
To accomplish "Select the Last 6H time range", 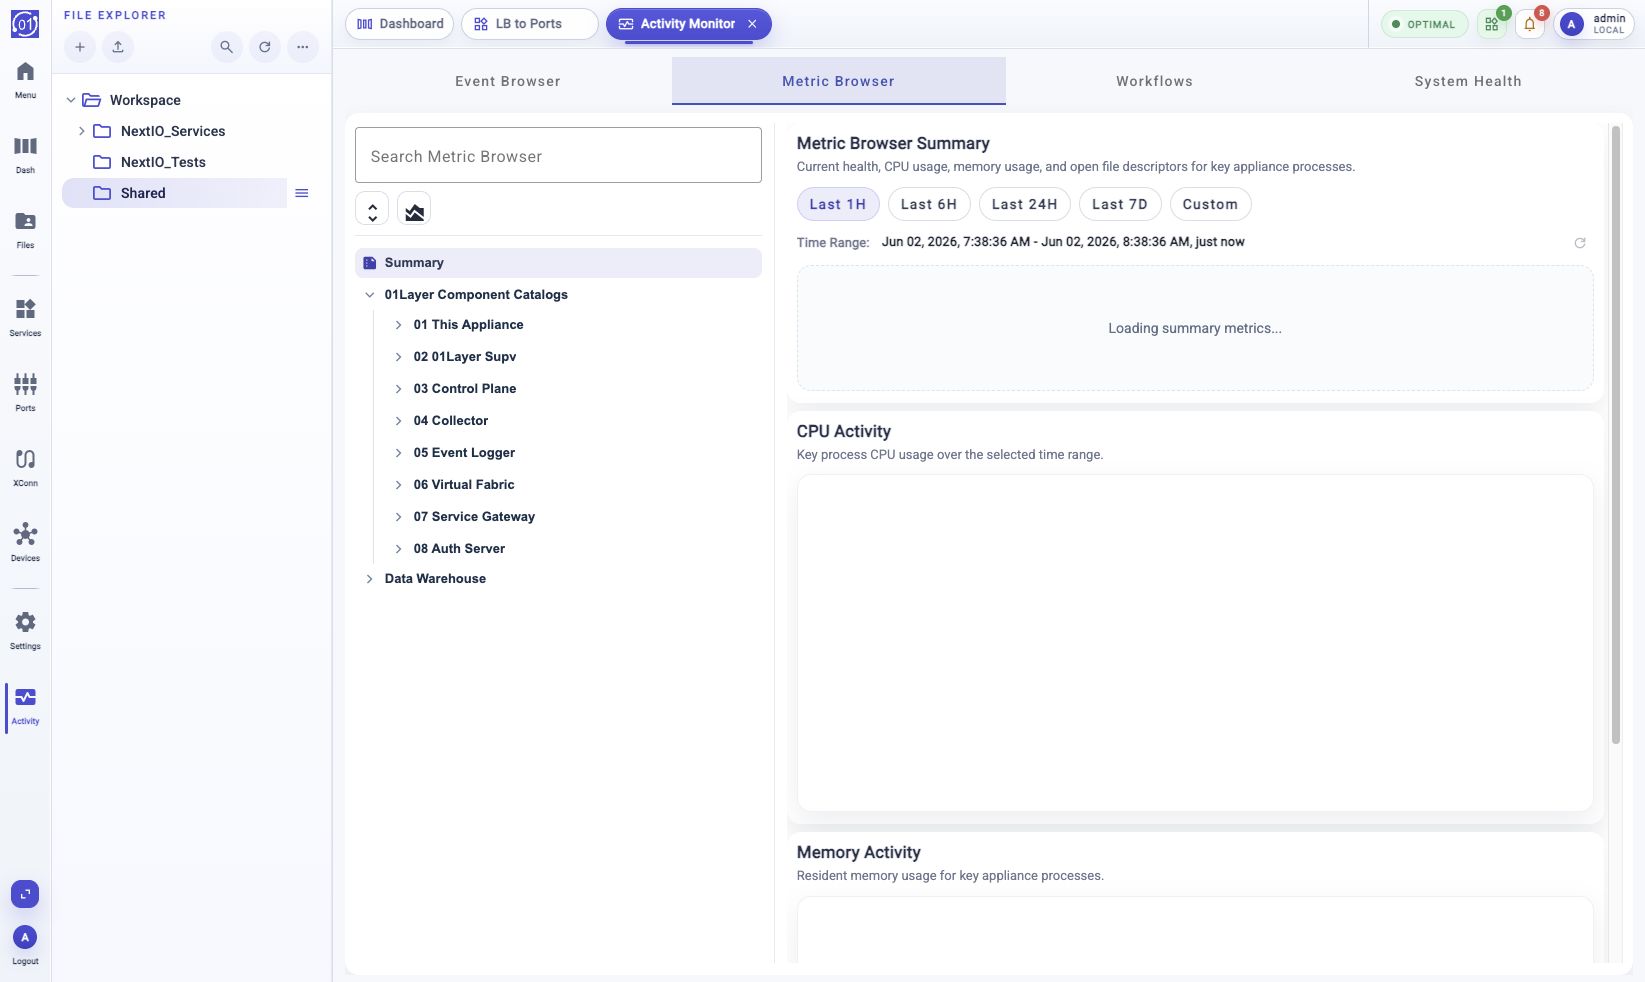I will [x=929, y=204].
